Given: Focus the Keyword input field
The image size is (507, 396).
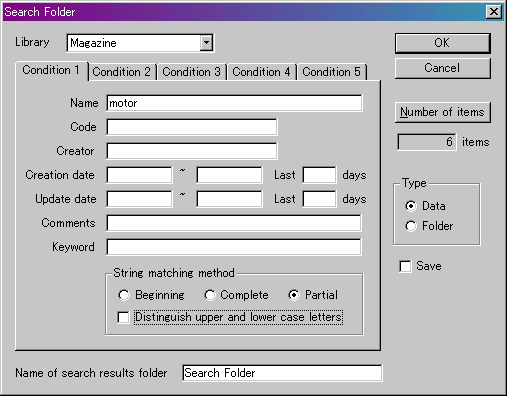Looking at the screenshot, I should (234, 247).
